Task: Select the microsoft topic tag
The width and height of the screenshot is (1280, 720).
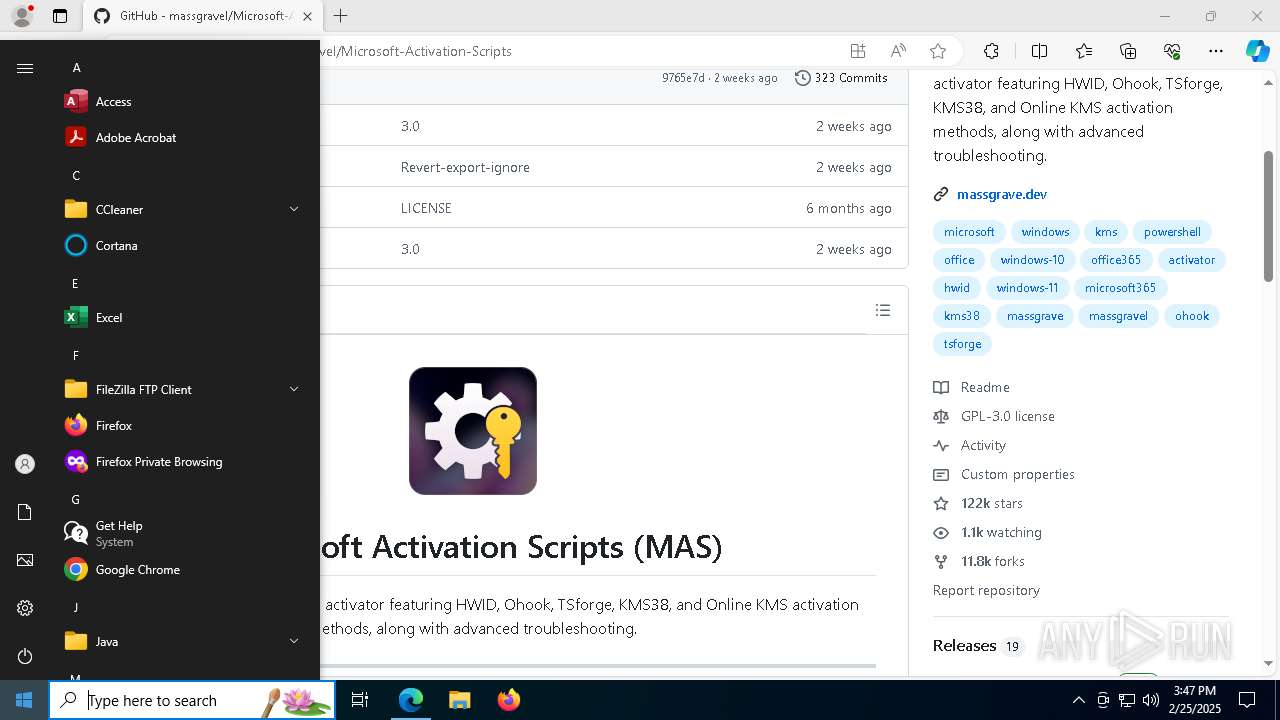Action: pyautogui.click(x=969, y=232)
